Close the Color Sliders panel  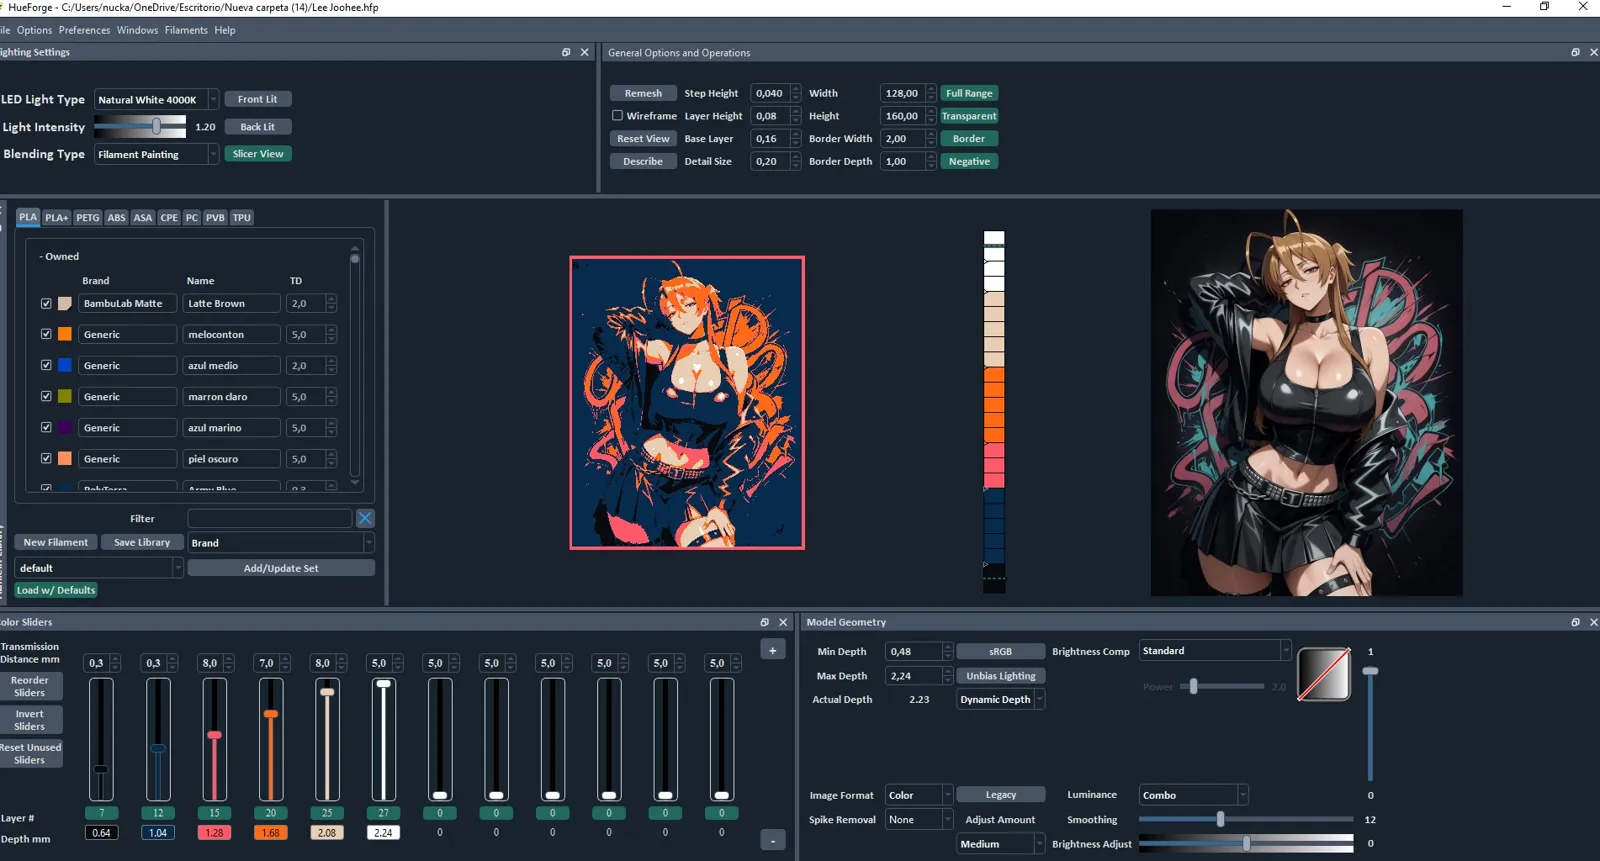(783, 622)
